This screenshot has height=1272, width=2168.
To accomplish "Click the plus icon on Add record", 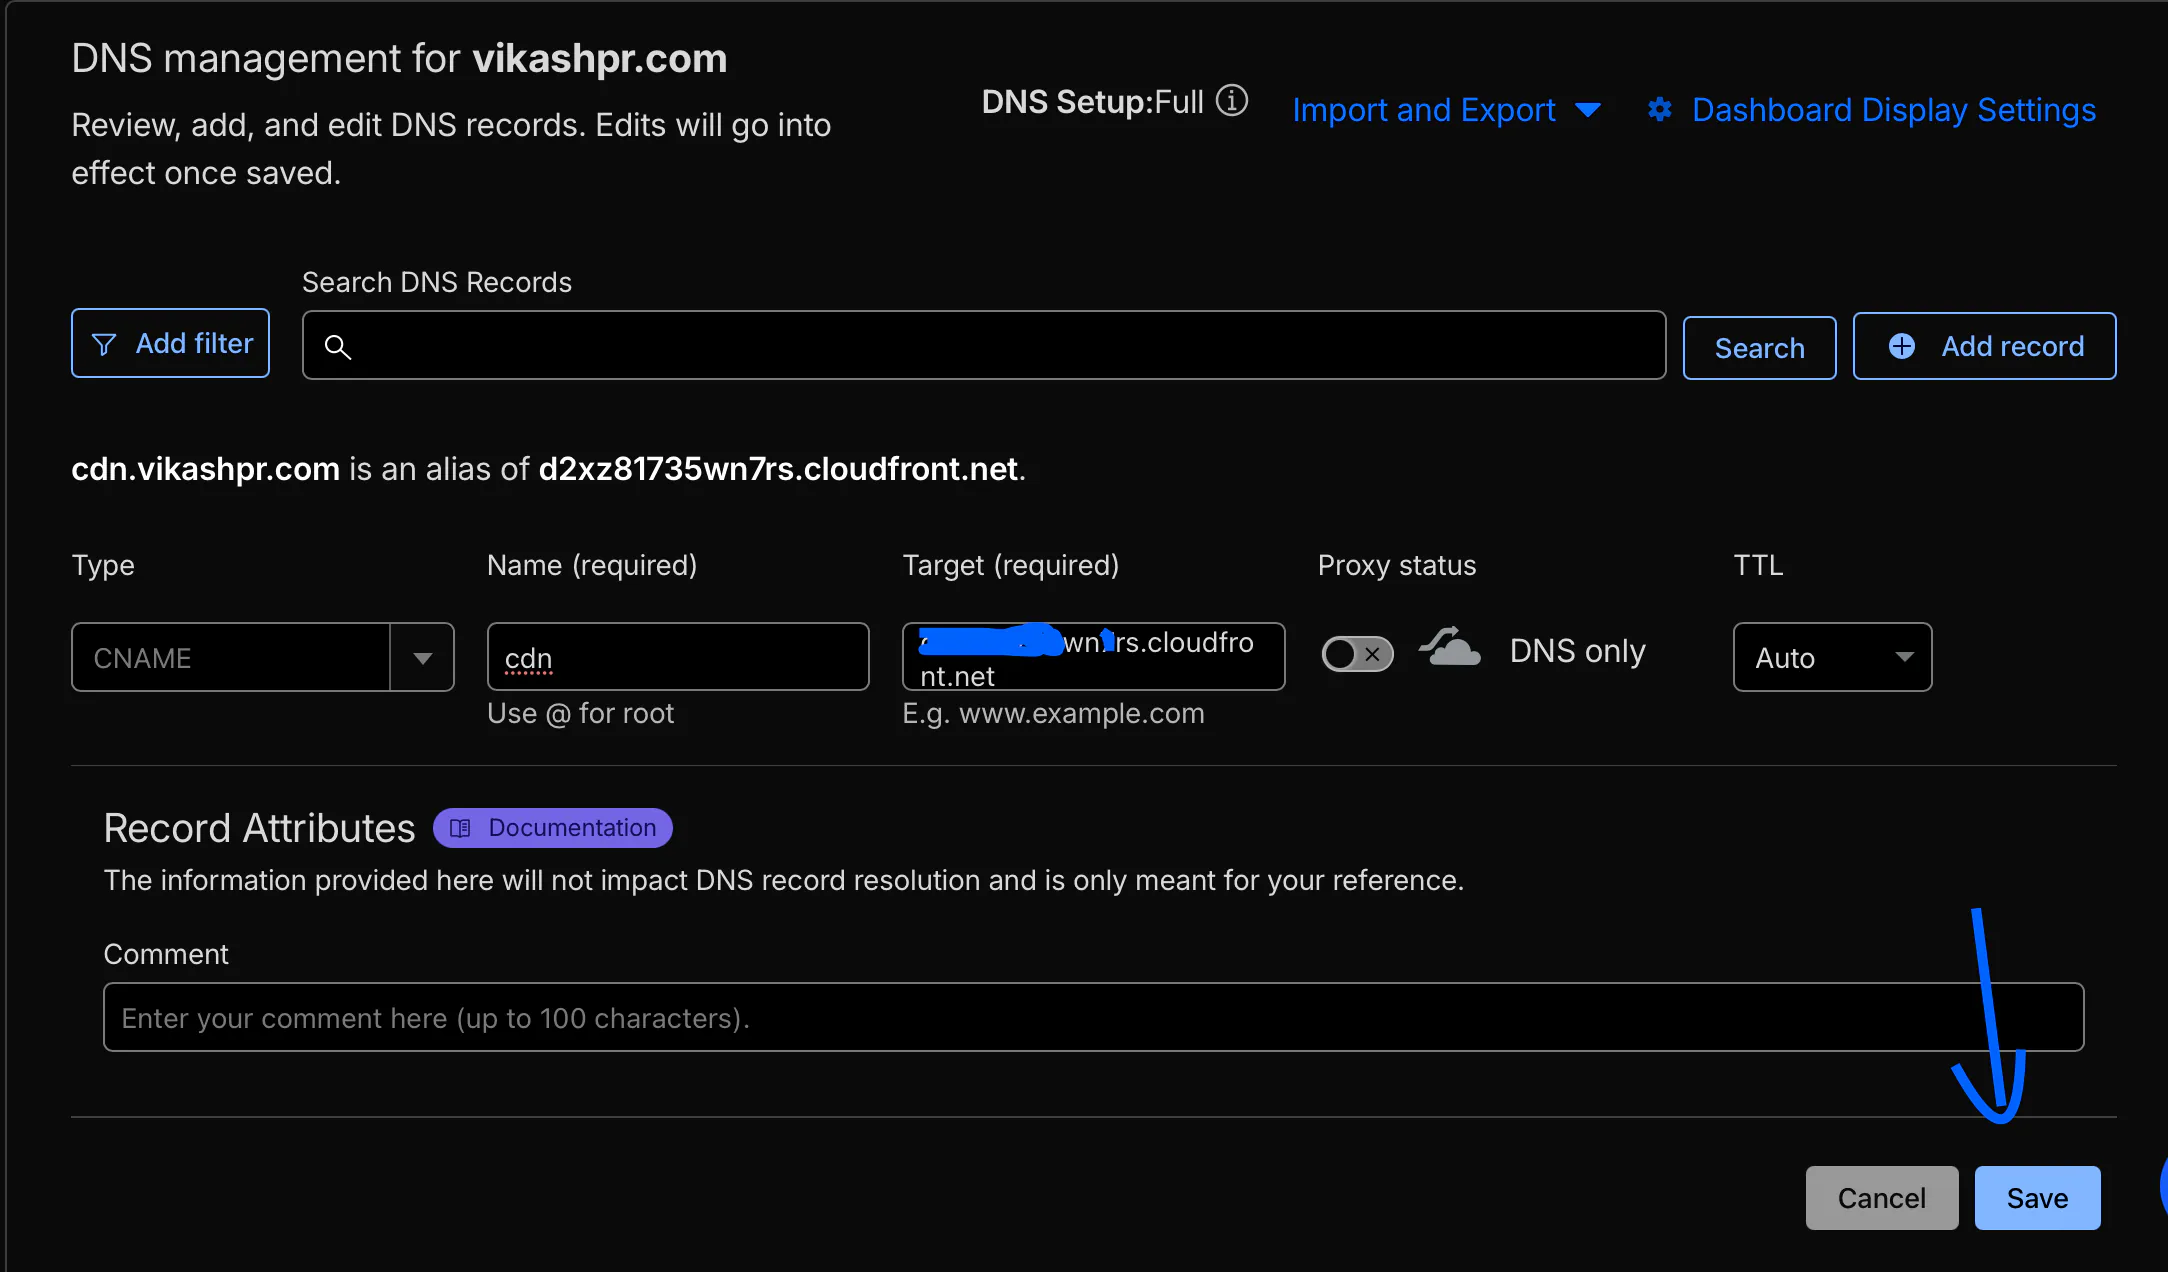I will click(1900, 345).
